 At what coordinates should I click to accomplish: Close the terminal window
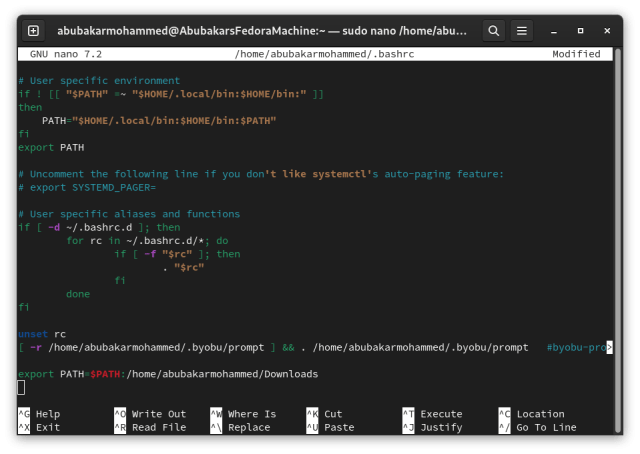[607, 31]
